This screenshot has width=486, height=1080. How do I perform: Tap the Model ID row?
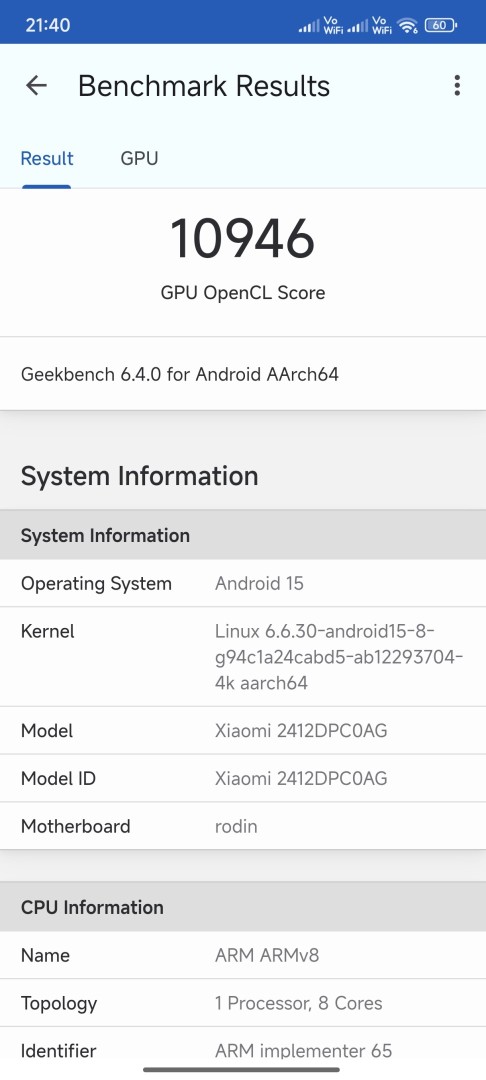coord(243,778)
